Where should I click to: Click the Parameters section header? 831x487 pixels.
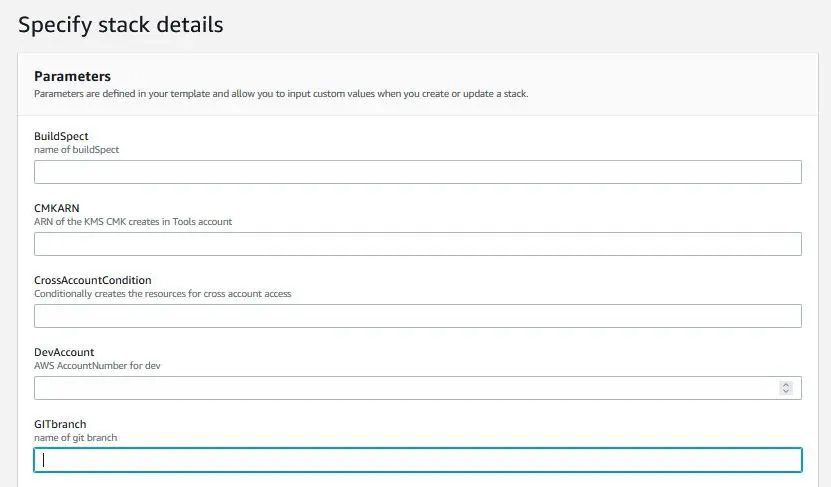tap(72, 76)
